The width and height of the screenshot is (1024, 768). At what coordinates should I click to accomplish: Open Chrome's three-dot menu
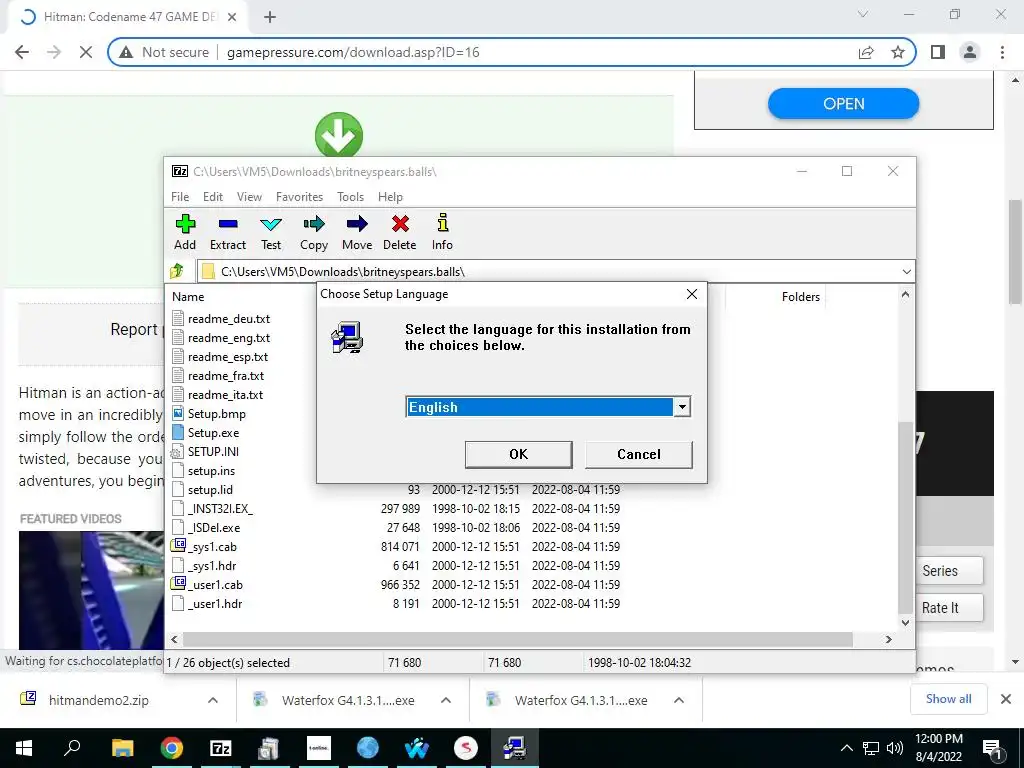pos(1002,52)
